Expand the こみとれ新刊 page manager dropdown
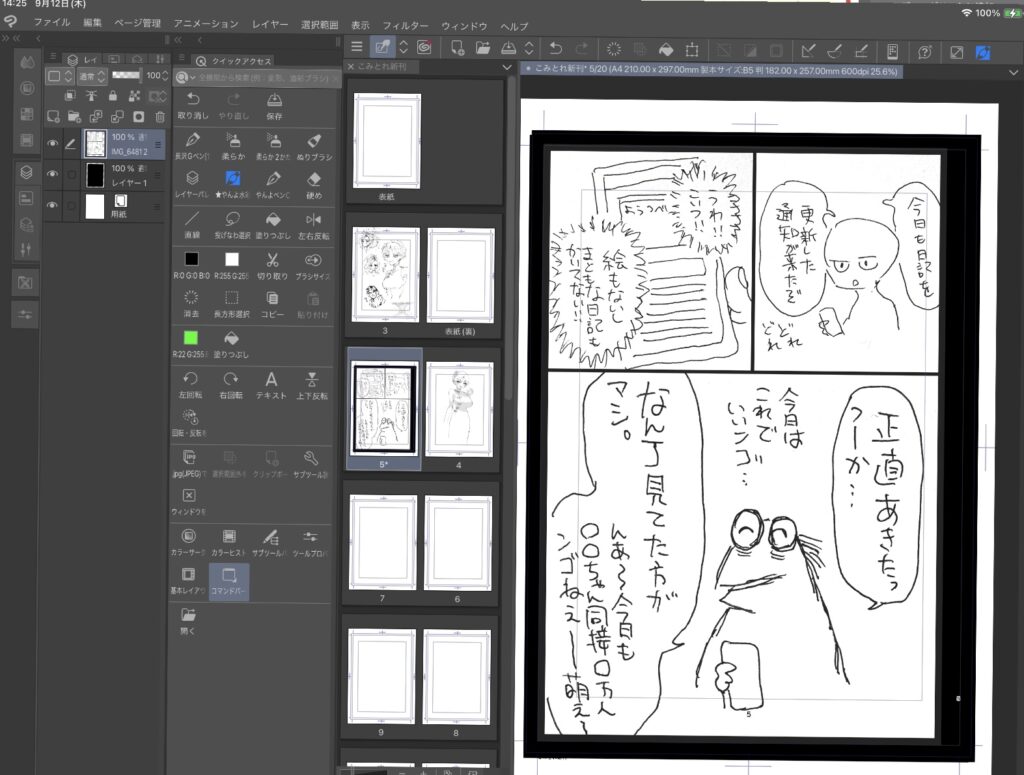1024x775 pixels. coord(507,67)
